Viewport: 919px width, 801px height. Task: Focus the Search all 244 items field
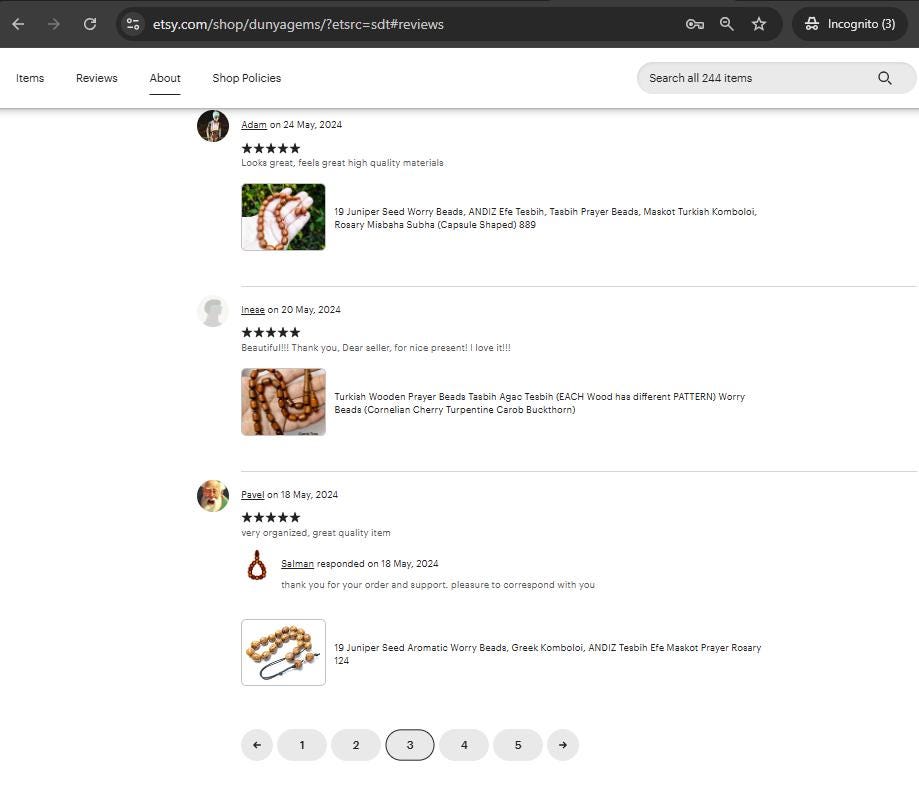tap(776, 78)
